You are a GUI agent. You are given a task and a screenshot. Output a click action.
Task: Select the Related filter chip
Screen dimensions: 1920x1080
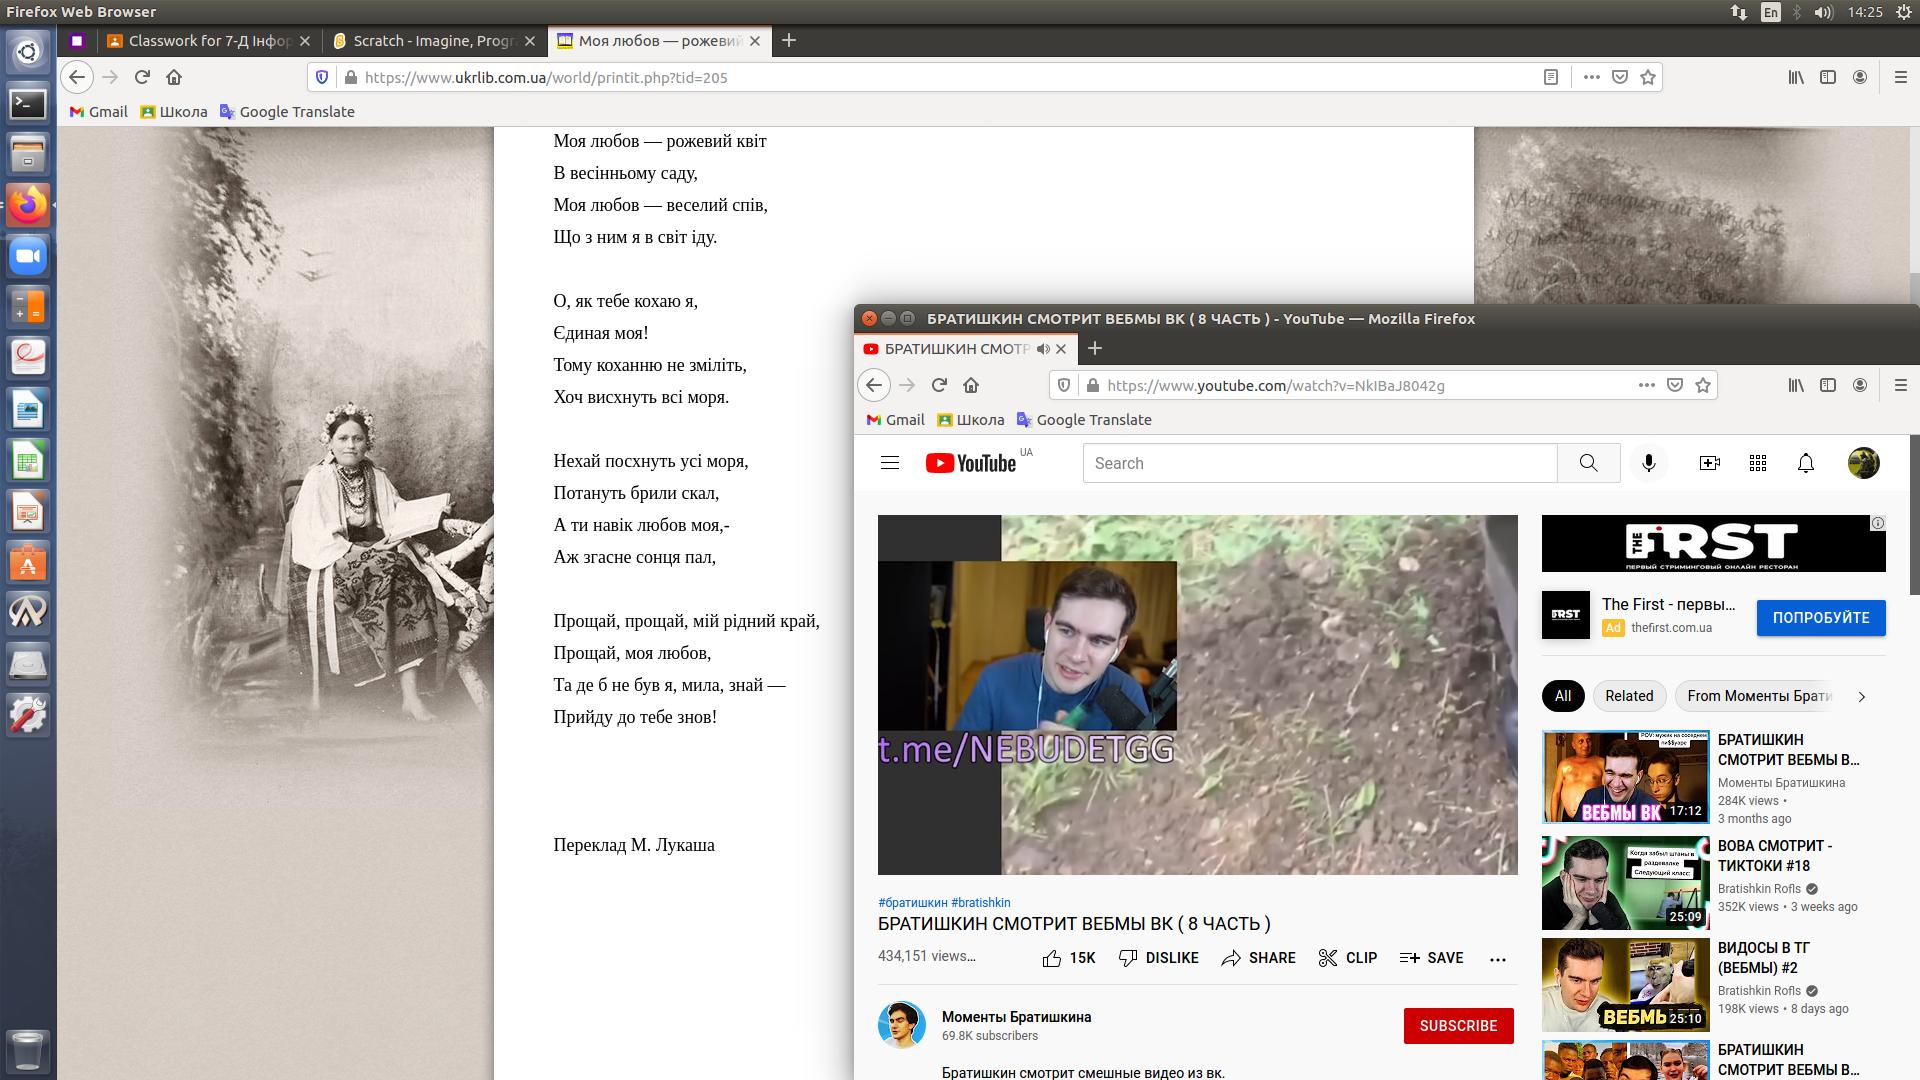coord(1629,696)
